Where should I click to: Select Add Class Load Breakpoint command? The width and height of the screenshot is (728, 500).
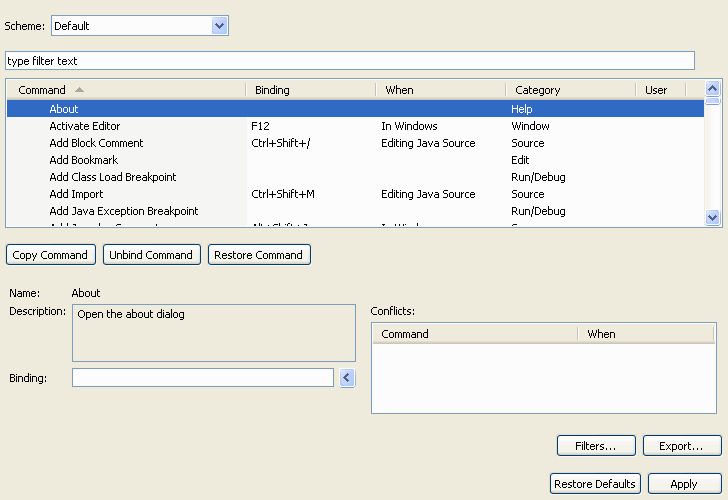[112, 177]
